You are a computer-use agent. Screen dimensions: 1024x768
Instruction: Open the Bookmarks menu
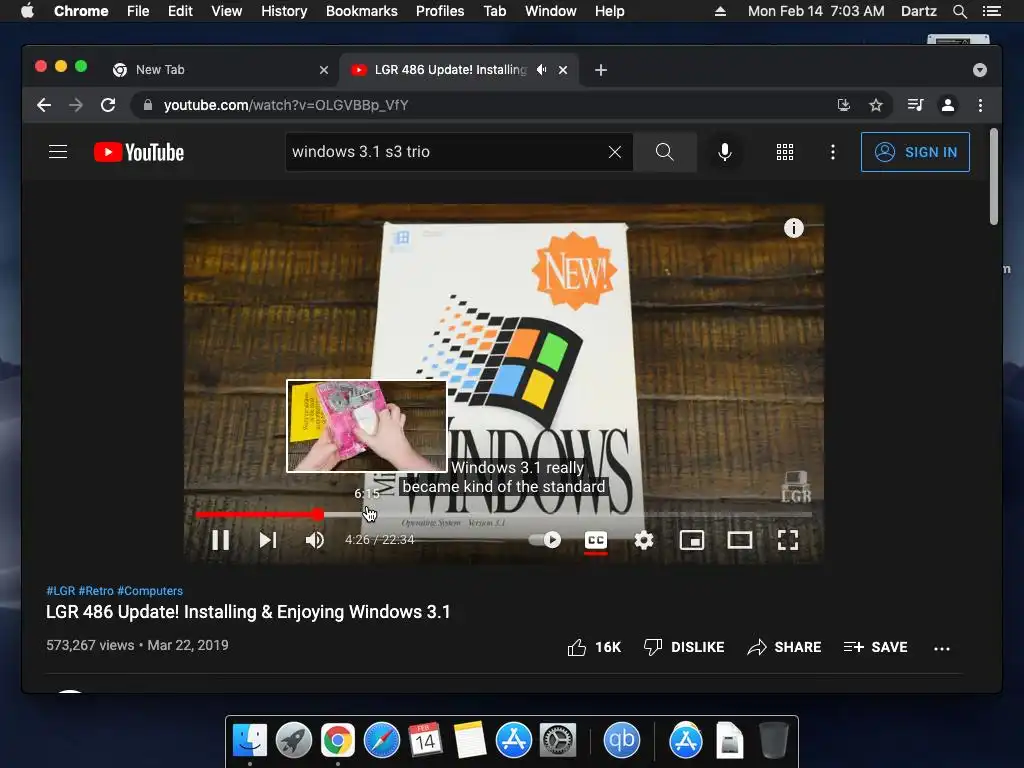(x=362, y=11)
